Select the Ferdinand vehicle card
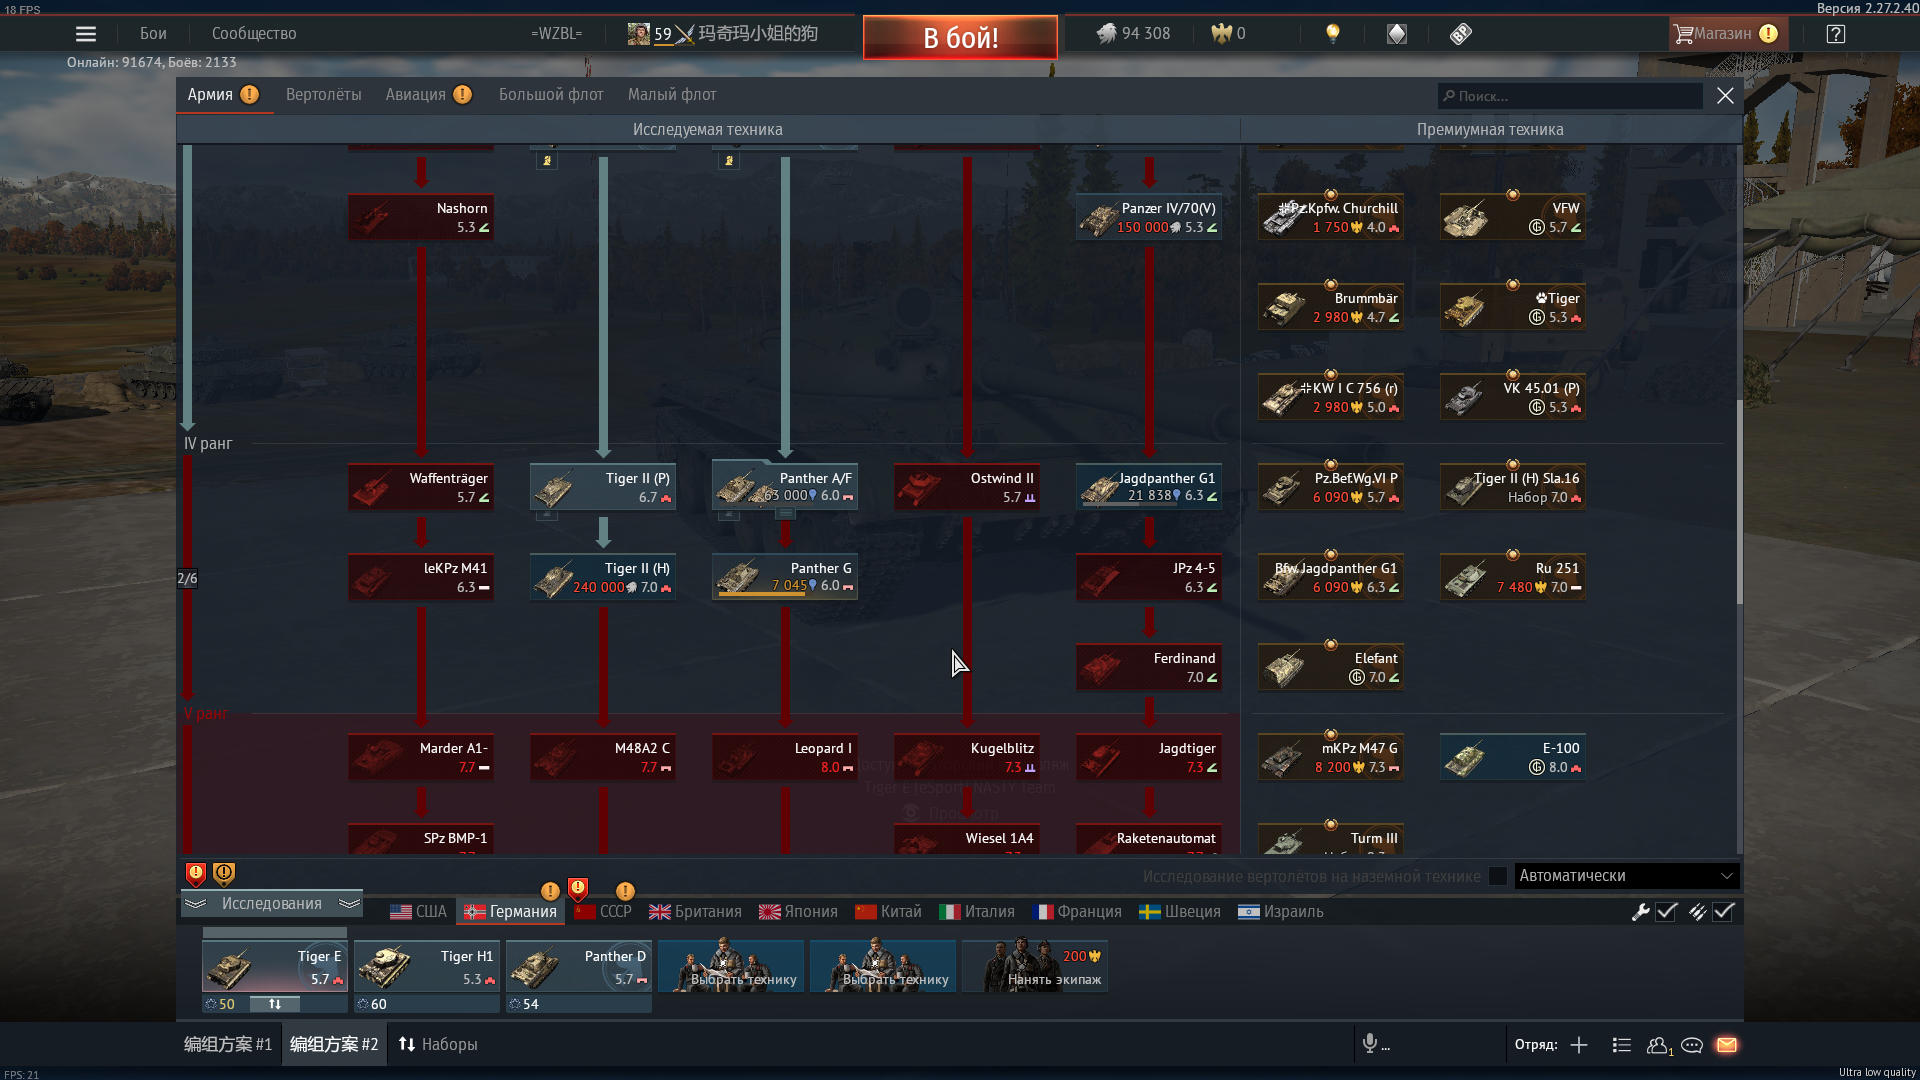Screen dimensions: 1920x1080 pos(1149,668)
